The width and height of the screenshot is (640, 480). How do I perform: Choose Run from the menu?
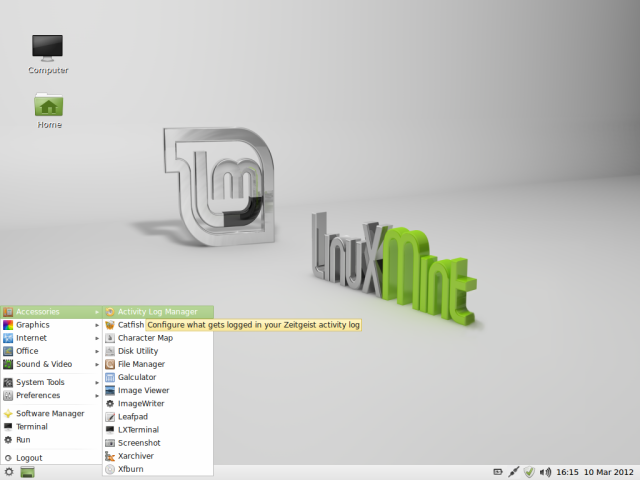51,440
